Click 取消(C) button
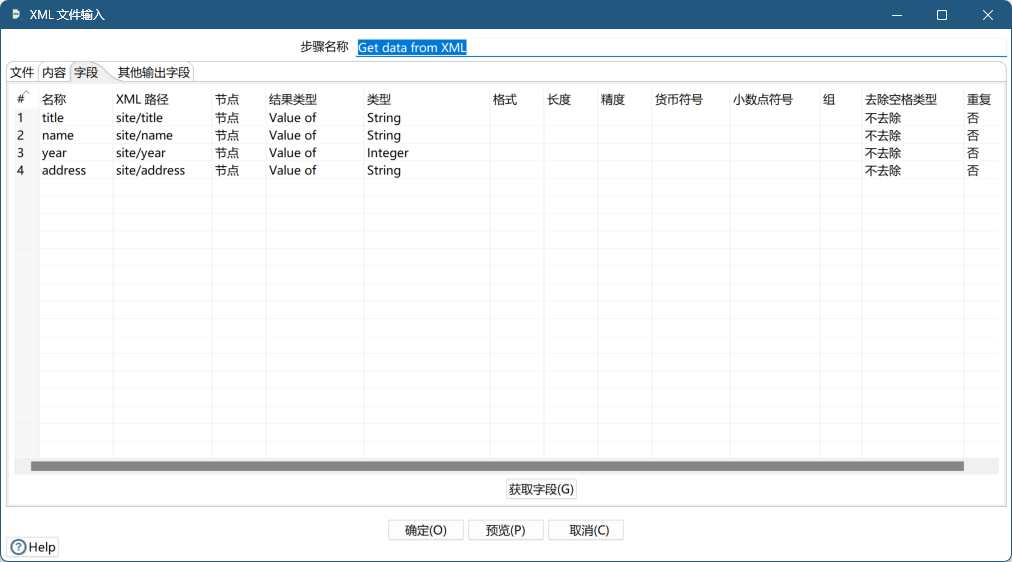1012x562 pixels. [585, 530]
